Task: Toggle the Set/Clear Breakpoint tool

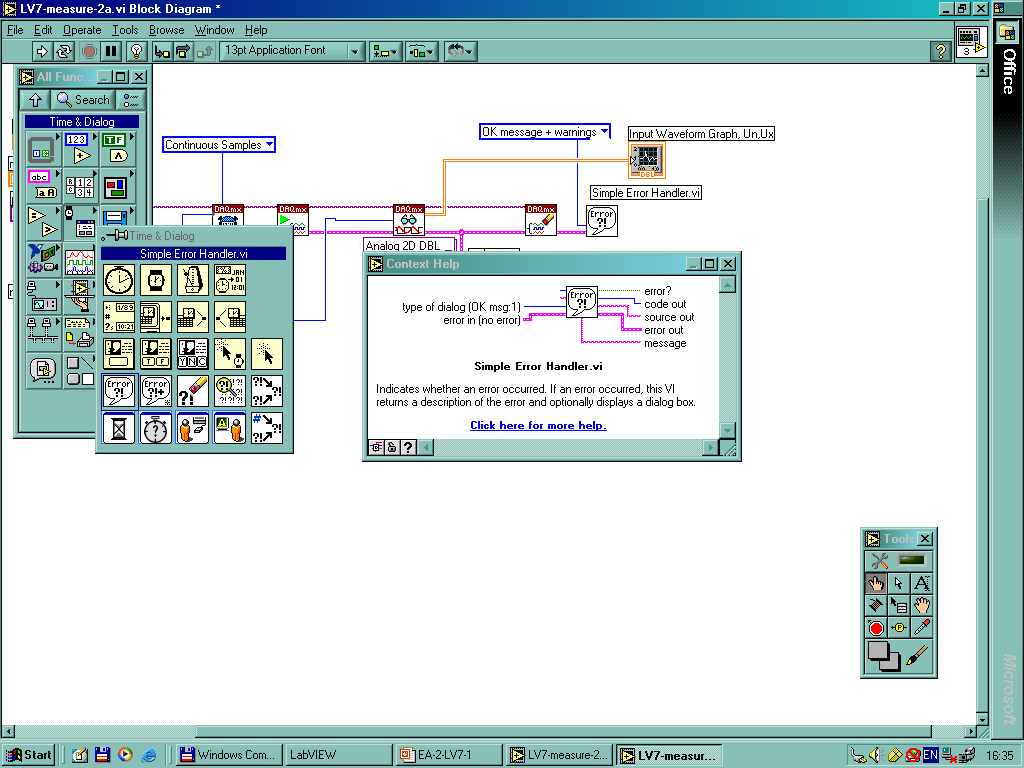Action: [876, 628]
